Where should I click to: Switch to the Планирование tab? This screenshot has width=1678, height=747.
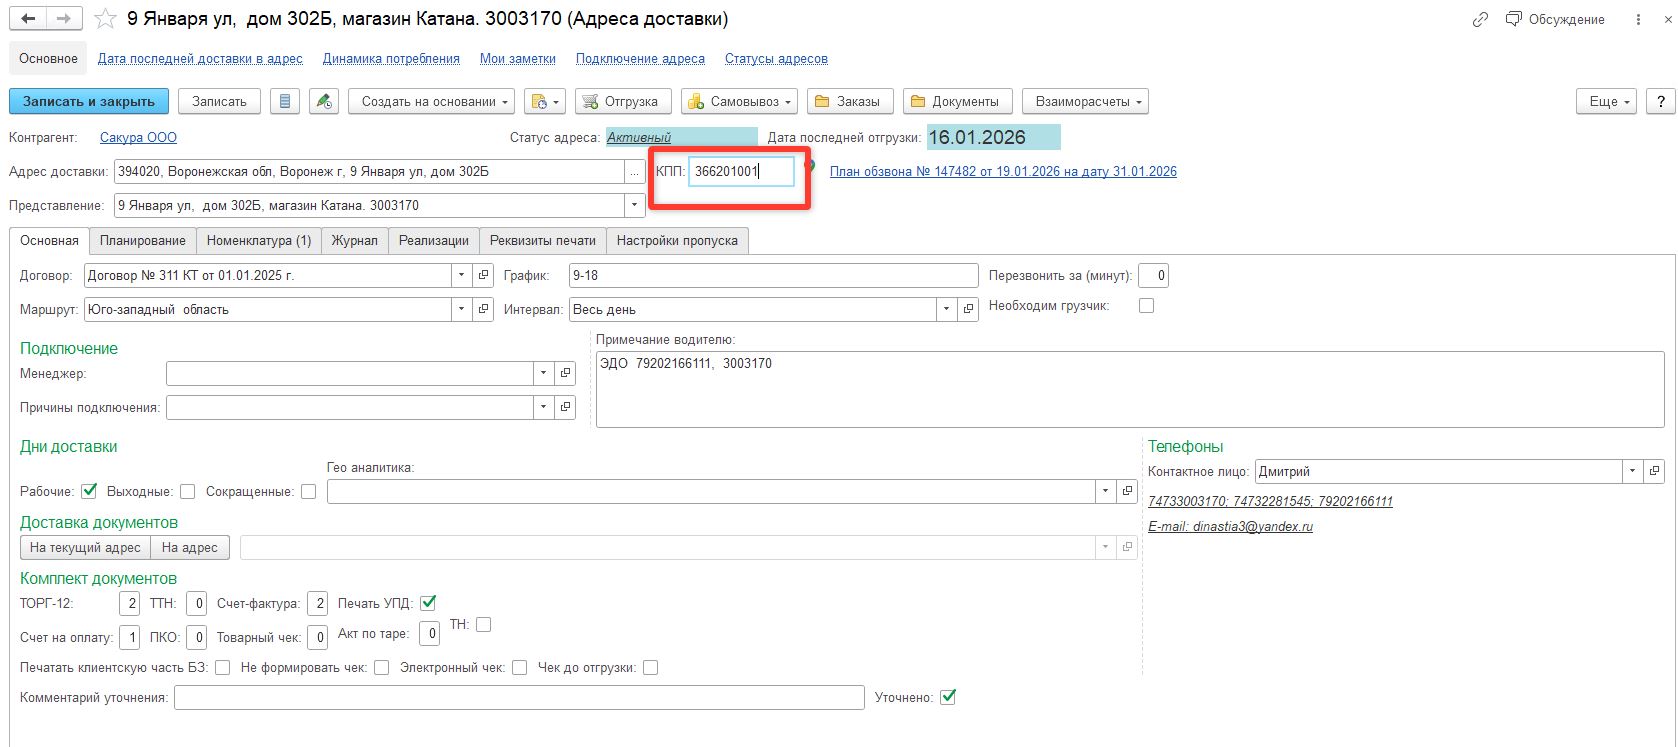142,240
